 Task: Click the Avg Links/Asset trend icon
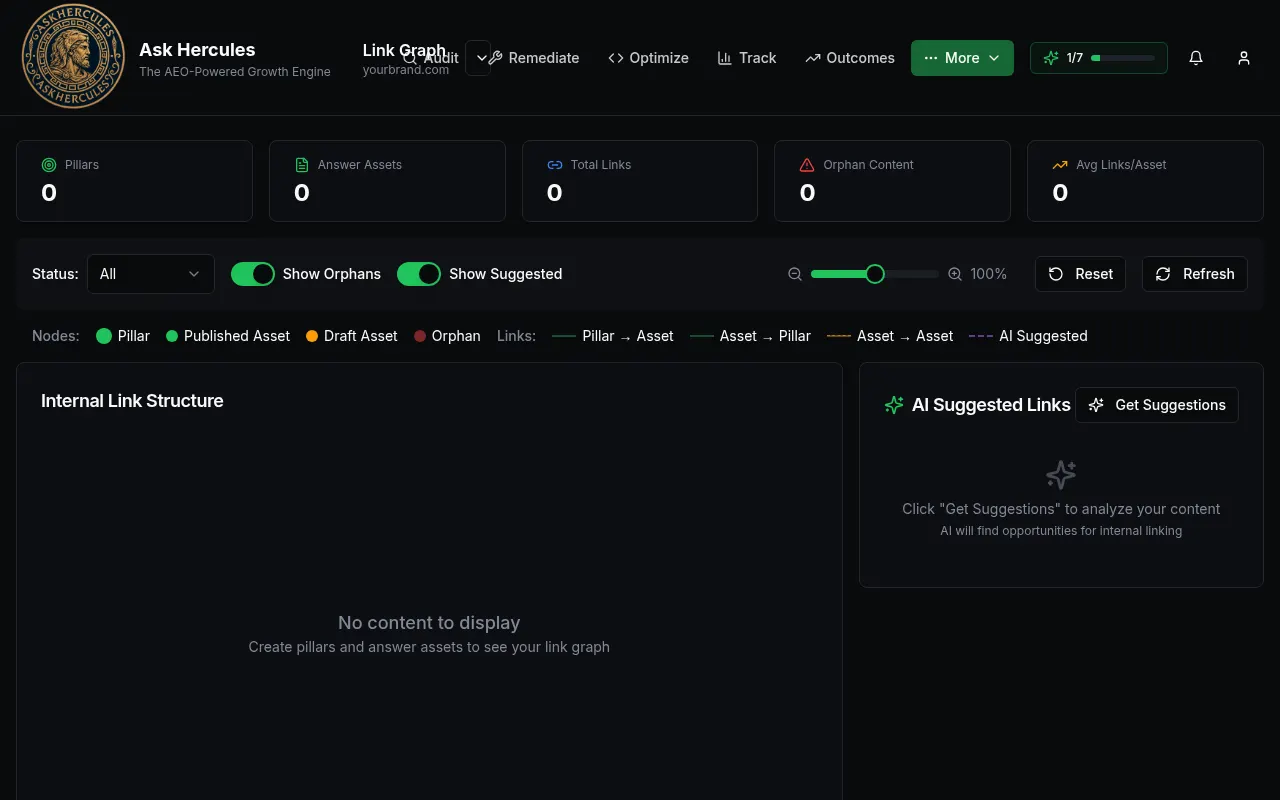[1060, 165]
